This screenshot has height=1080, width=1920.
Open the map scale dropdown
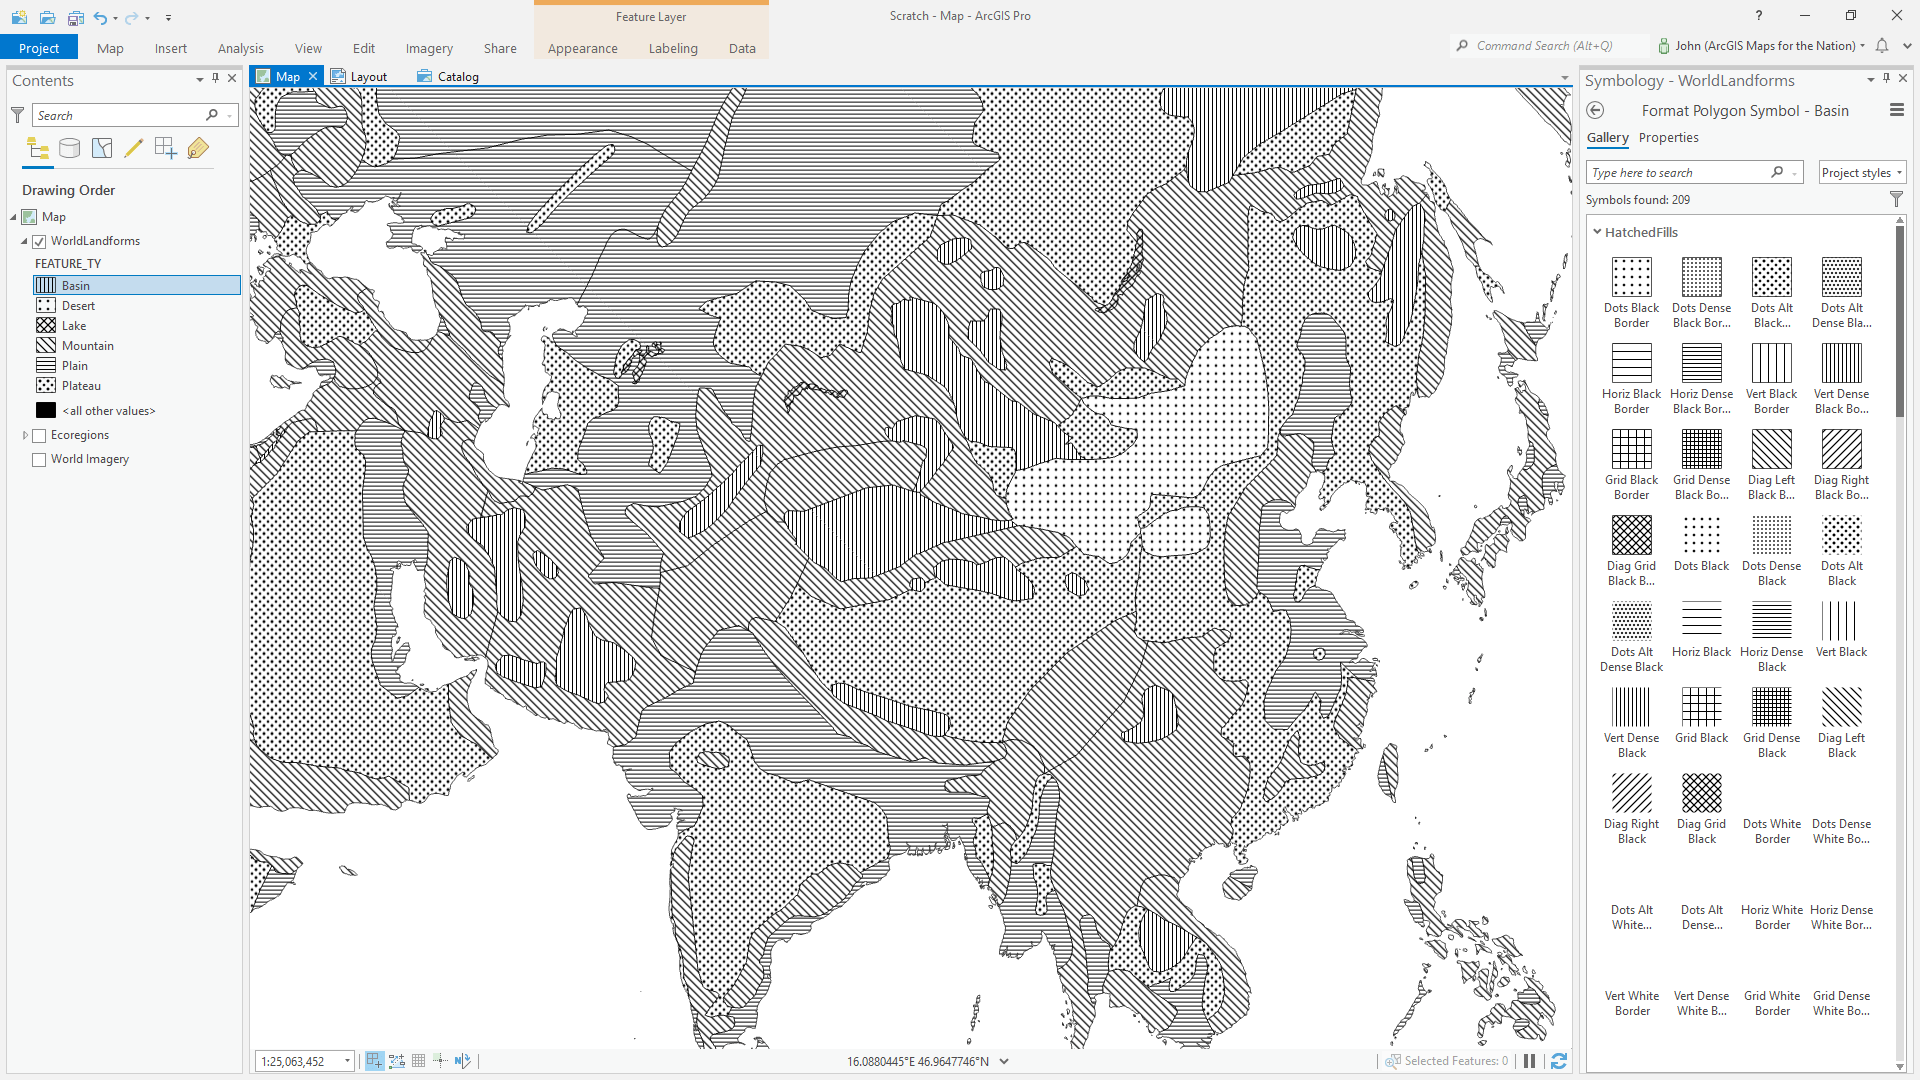coord(347,1061)
